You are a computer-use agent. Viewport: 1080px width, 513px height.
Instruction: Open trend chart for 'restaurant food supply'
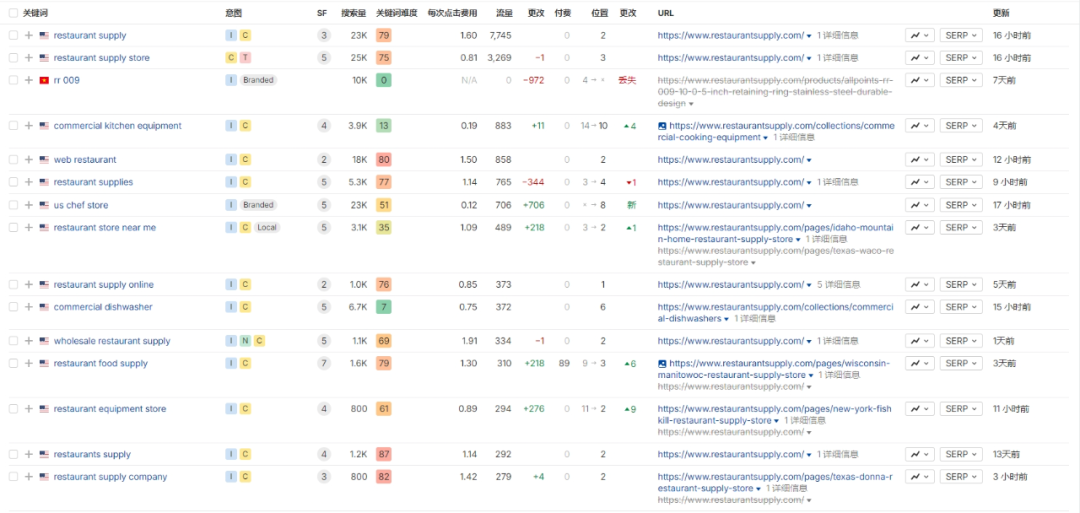coord(920,364)
